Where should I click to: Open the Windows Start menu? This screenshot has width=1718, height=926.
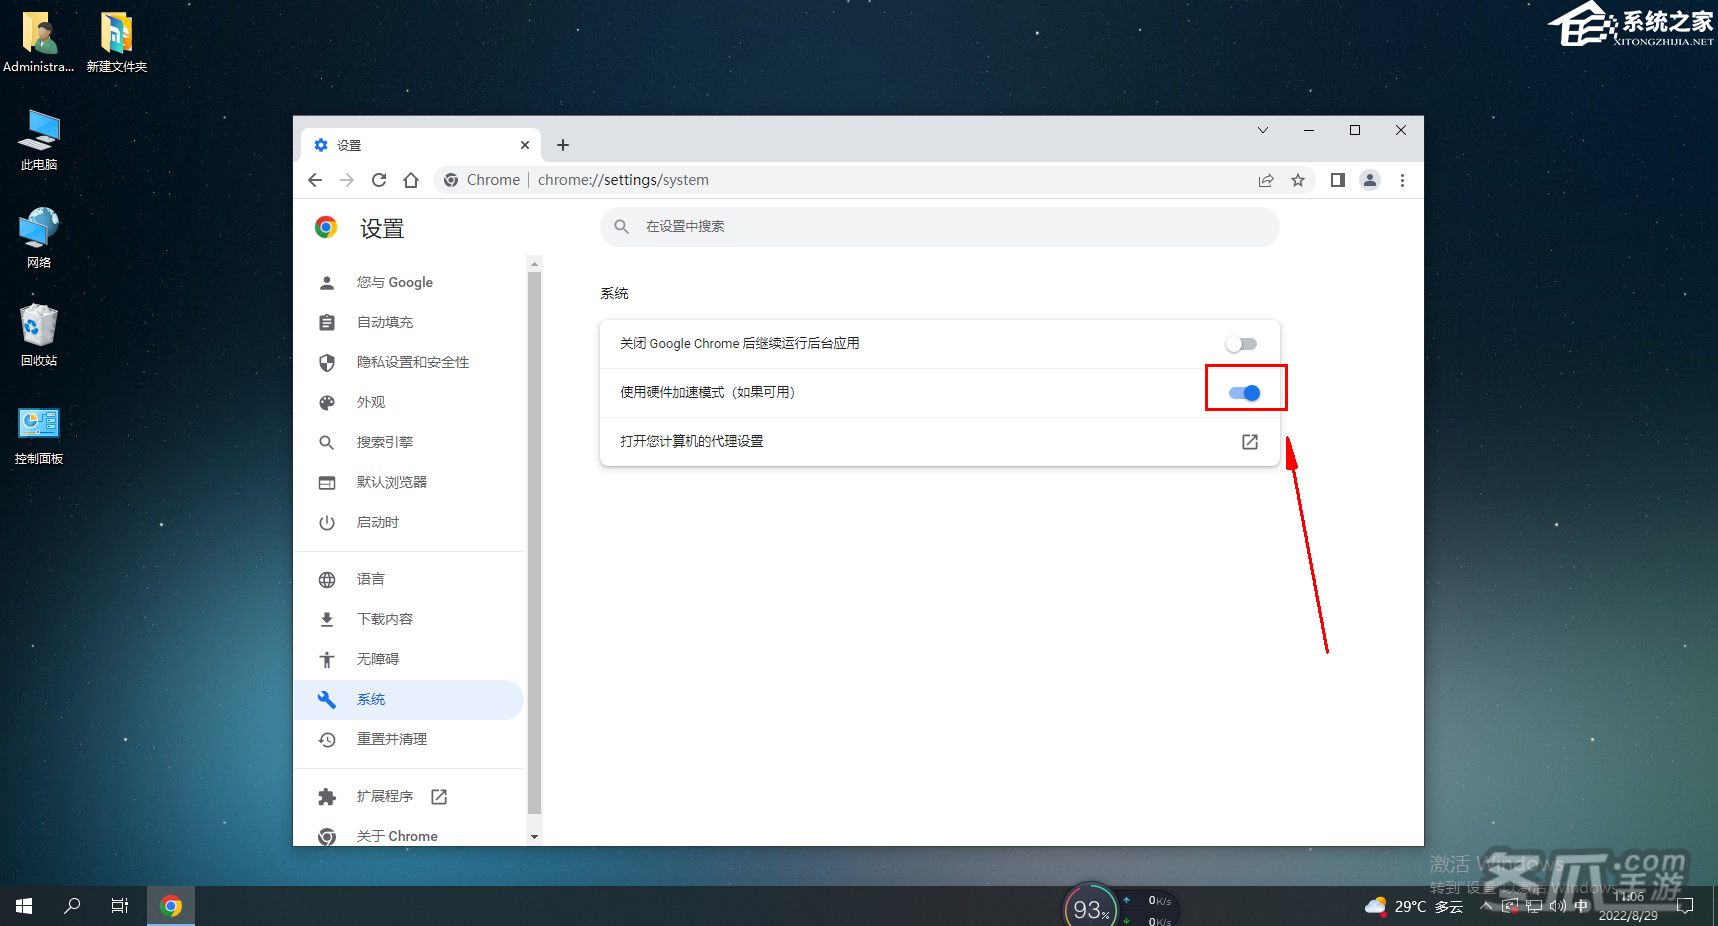pyautogui.click(x=24, y=906)
